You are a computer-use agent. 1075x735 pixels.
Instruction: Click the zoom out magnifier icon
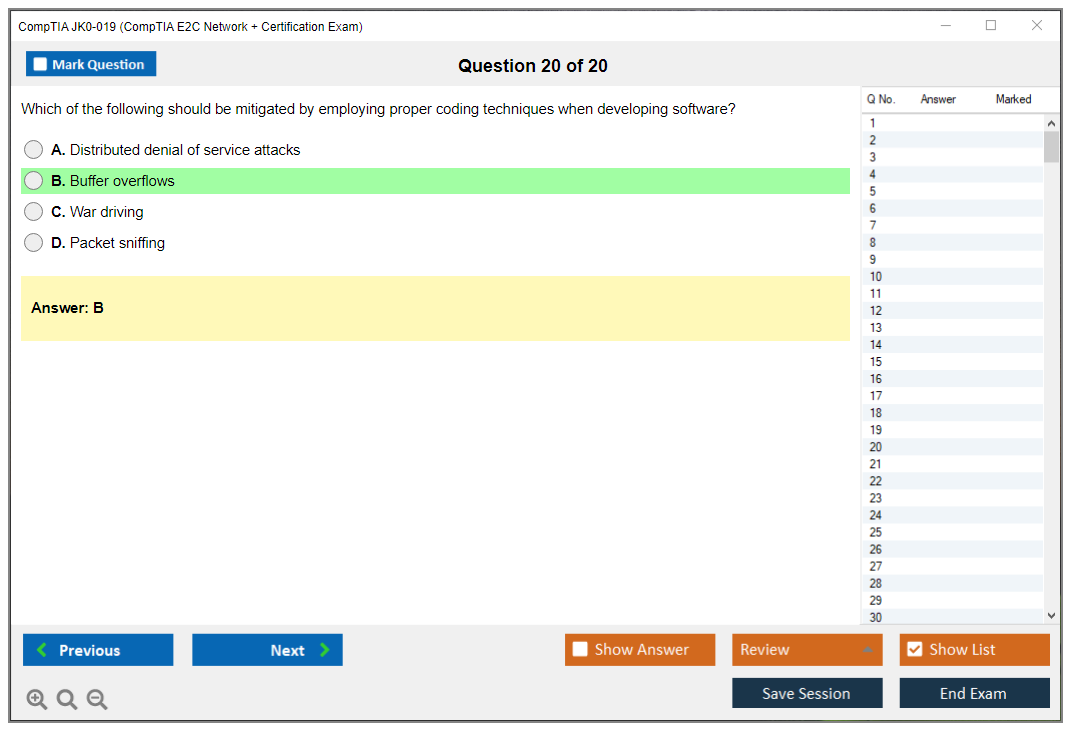tap(97, 700)
